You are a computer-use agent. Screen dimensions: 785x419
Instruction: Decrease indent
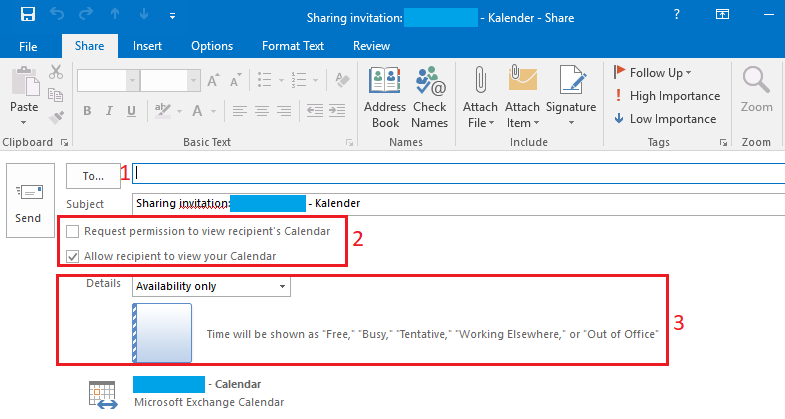[x=315, y=111]
